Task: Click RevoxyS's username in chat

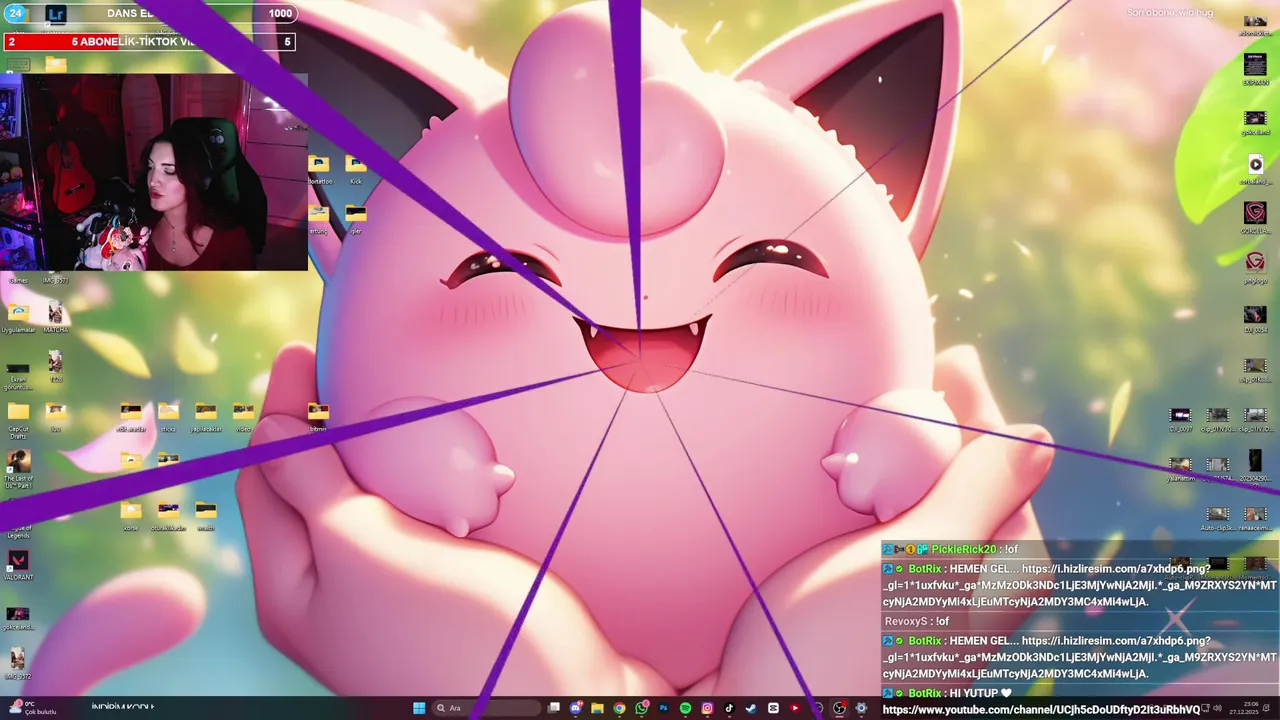Action: click(x=906, y=621)
